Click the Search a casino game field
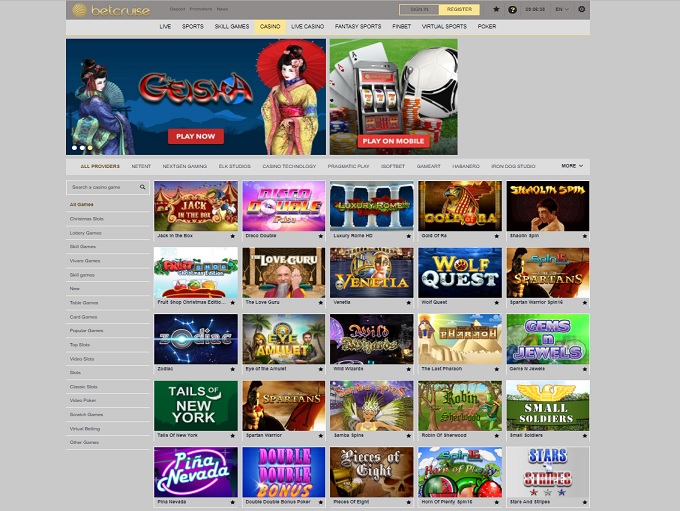The height and width of the screenshot is (511, 680). [x=102, y=187]
